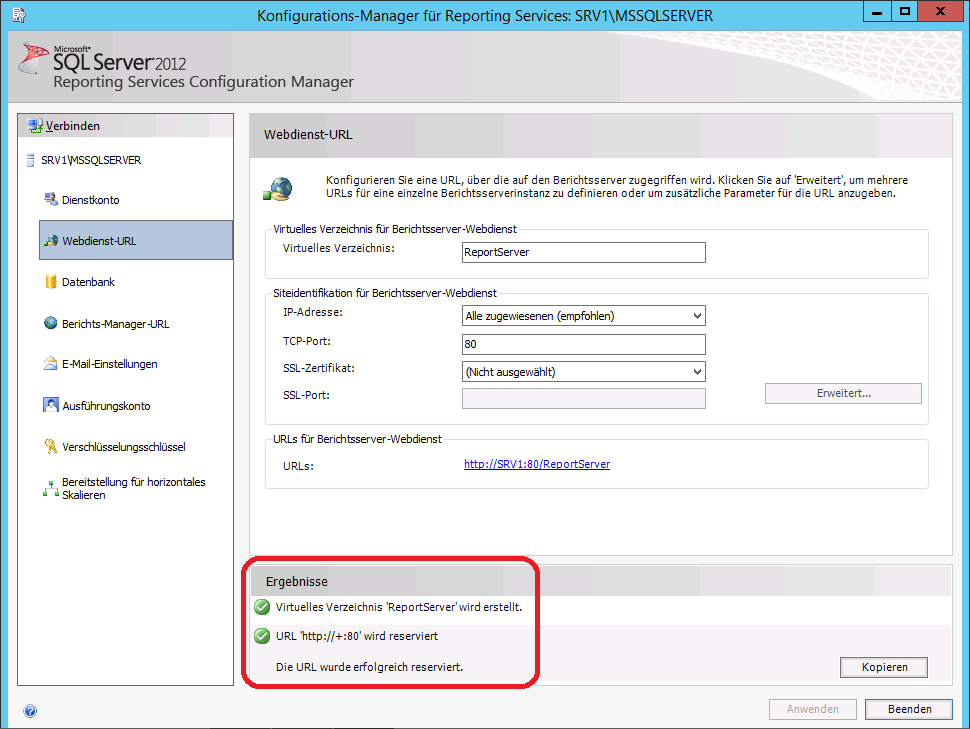Image resolution: width=970 pixels, height=729 pixels.
Task: Click the Webdienst-URL sidebar icon
Action: [x=51, y=240]
